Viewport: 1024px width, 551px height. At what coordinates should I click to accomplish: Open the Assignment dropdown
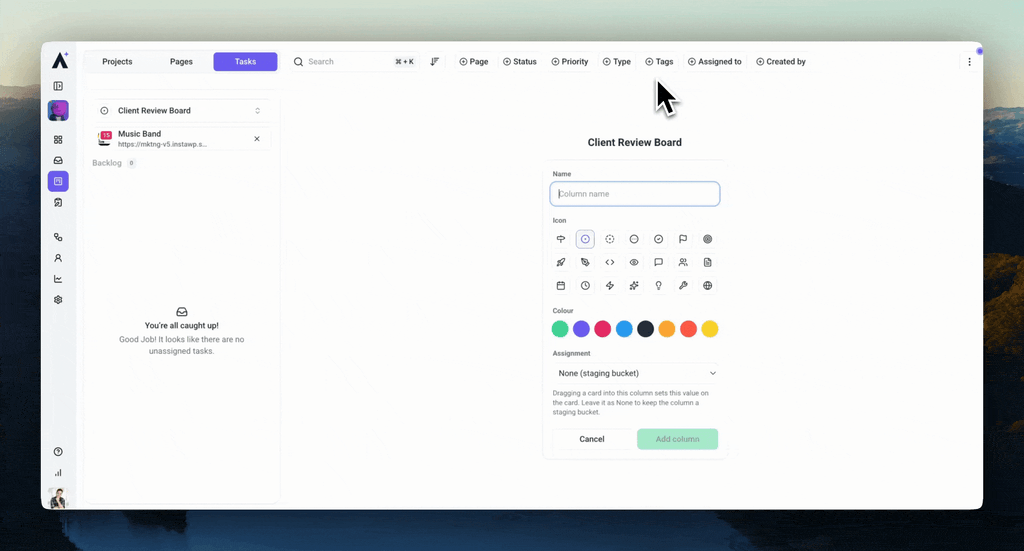tap(635, 373)
